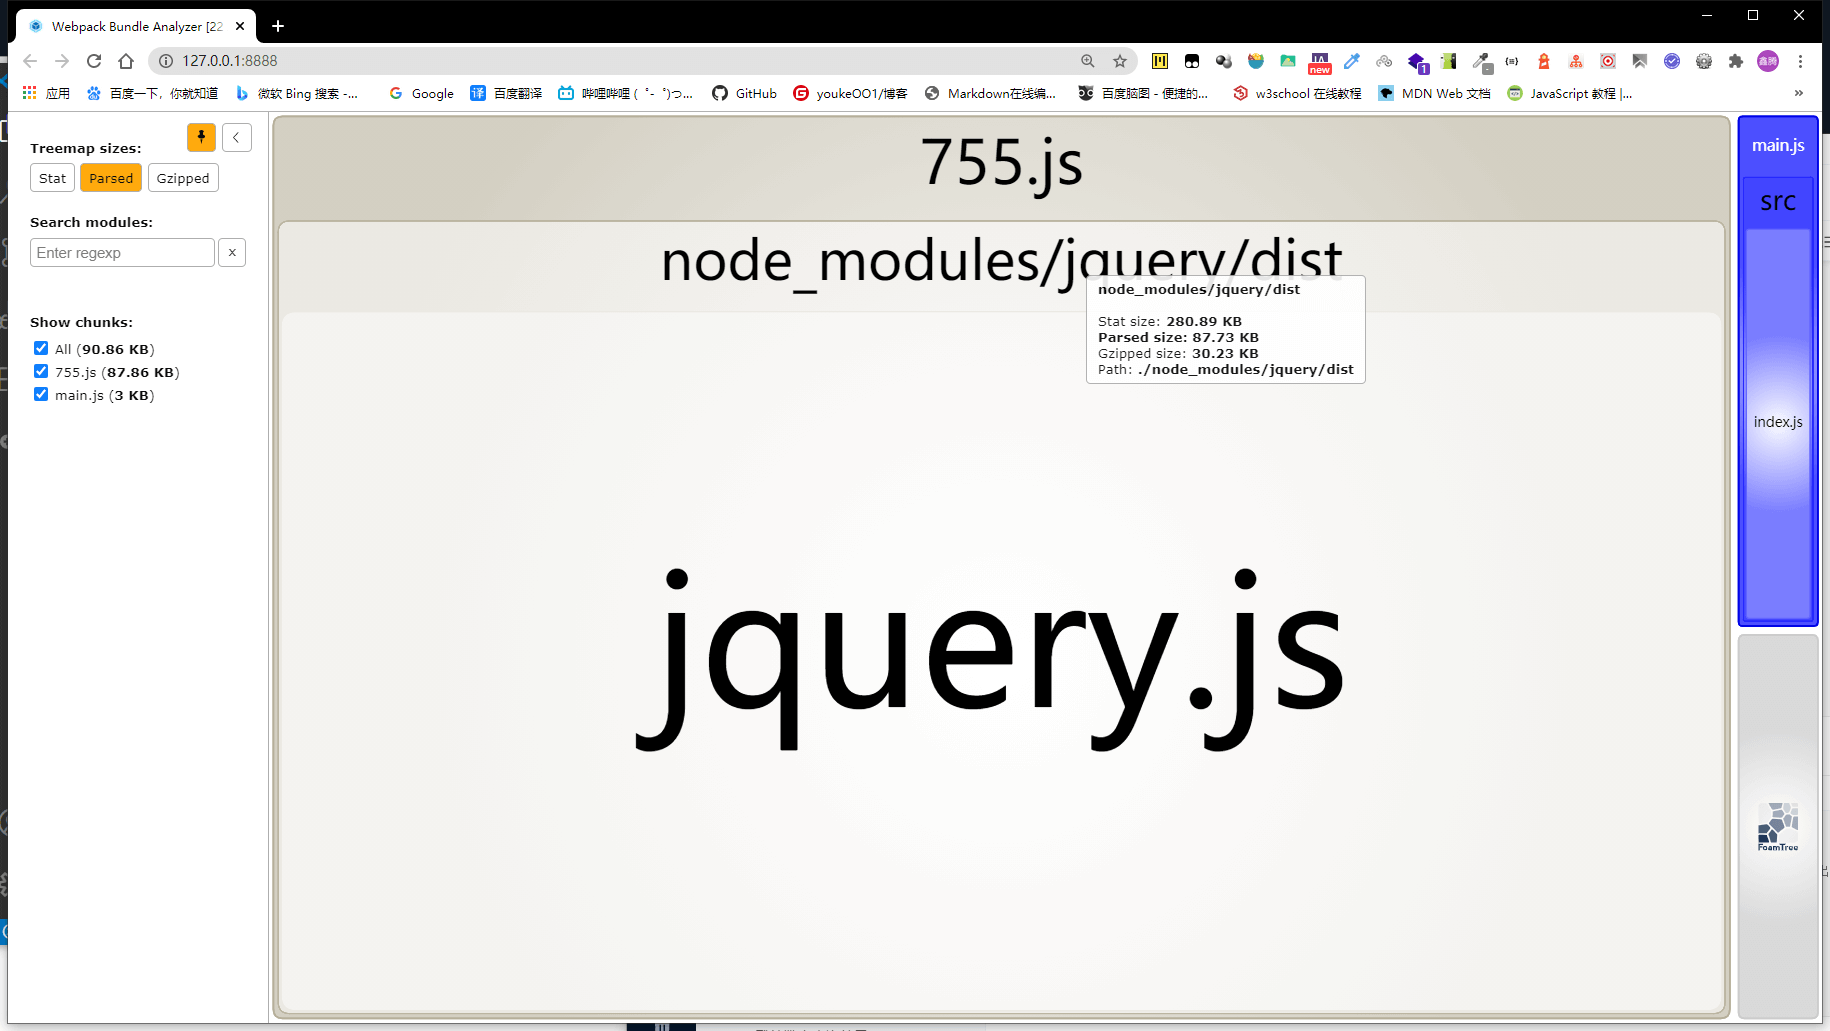
Task: Open the purple profile avatar
Action: coord(1768,61)
